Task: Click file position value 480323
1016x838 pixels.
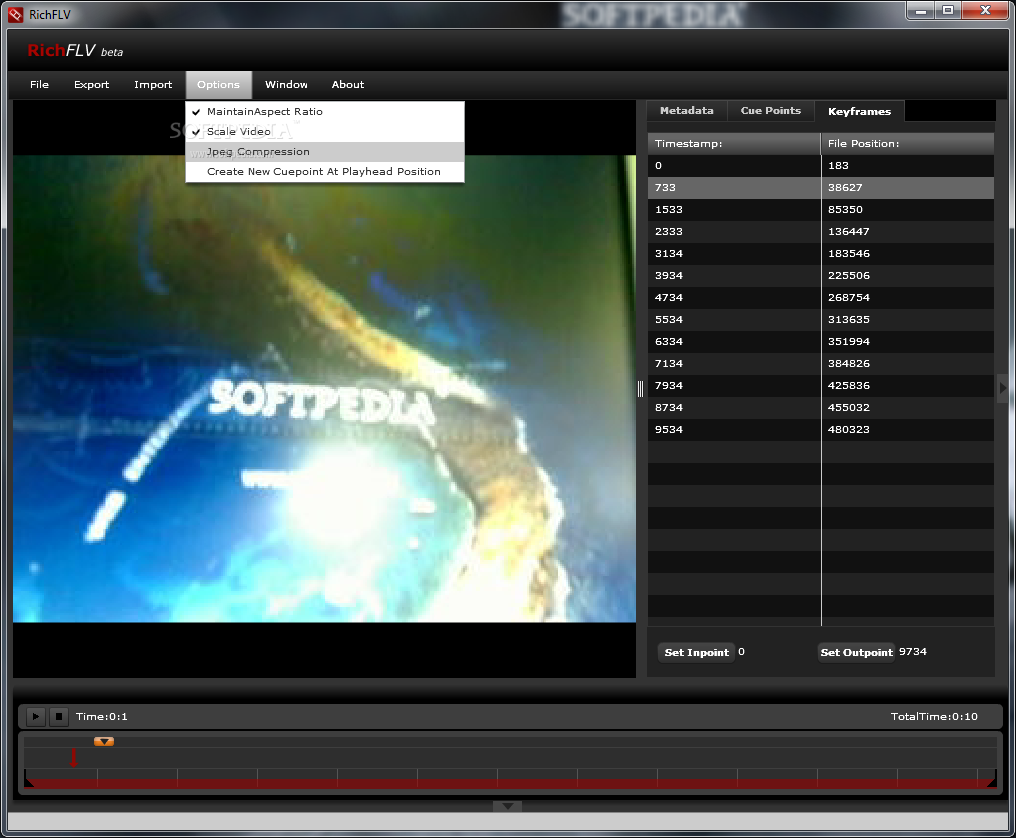Action: coord(849,430)
